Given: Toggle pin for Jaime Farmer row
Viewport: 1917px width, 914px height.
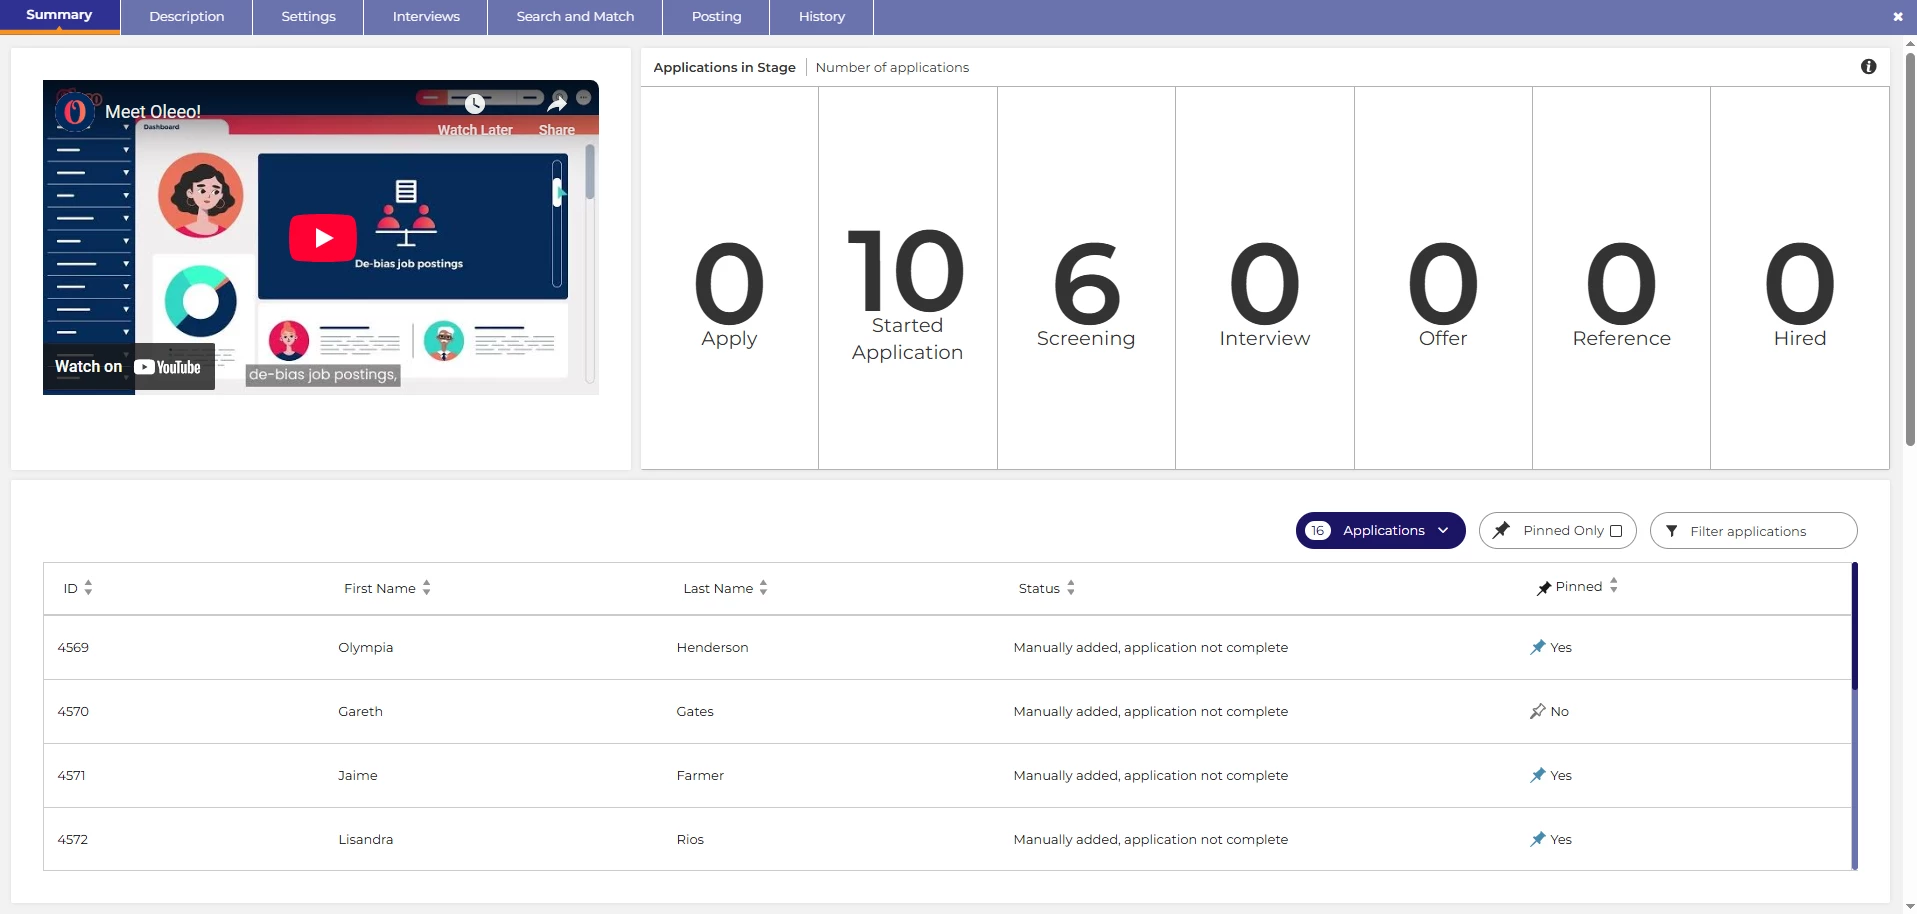Looking at the screenshot, I should (1538, 776).
